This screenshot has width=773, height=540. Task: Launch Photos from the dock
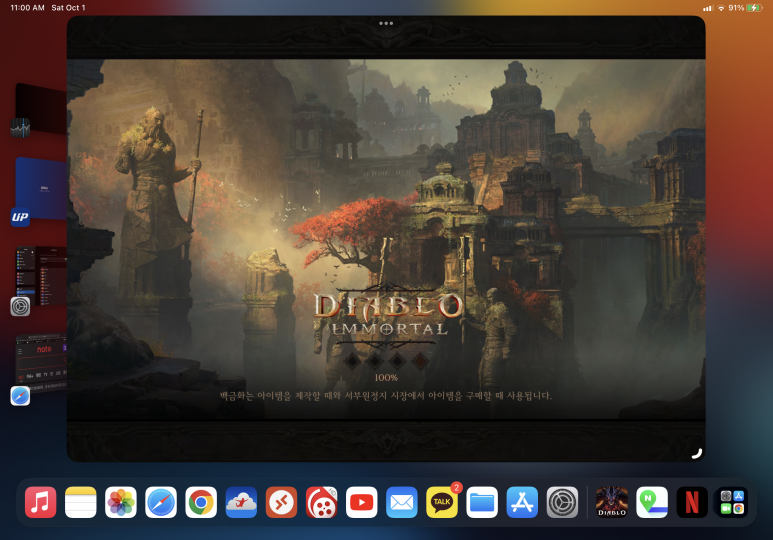(121, 502)
